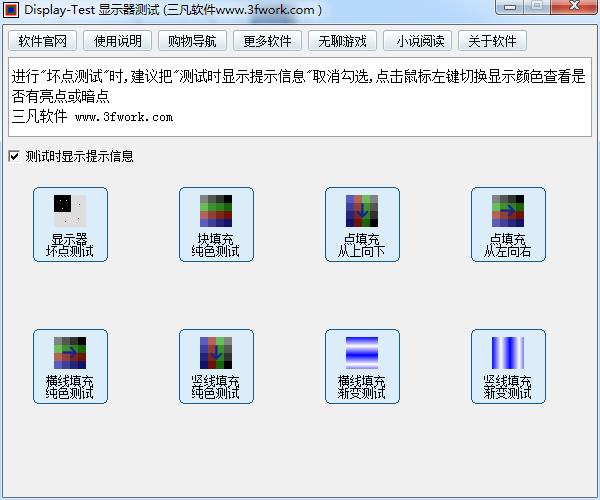Open the 竖线填充纯色测试 test
Viewport: 600px width, 500px height.
tap(216, 366)
